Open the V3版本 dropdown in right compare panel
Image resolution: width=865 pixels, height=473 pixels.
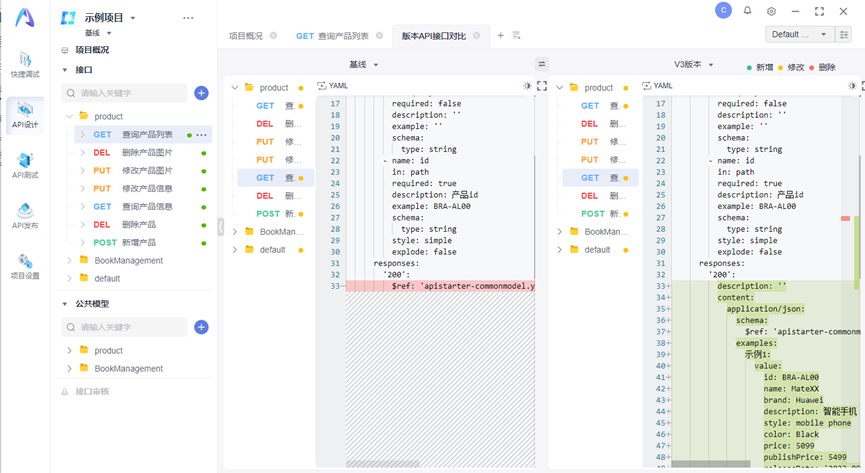click(x=694, y=65)
